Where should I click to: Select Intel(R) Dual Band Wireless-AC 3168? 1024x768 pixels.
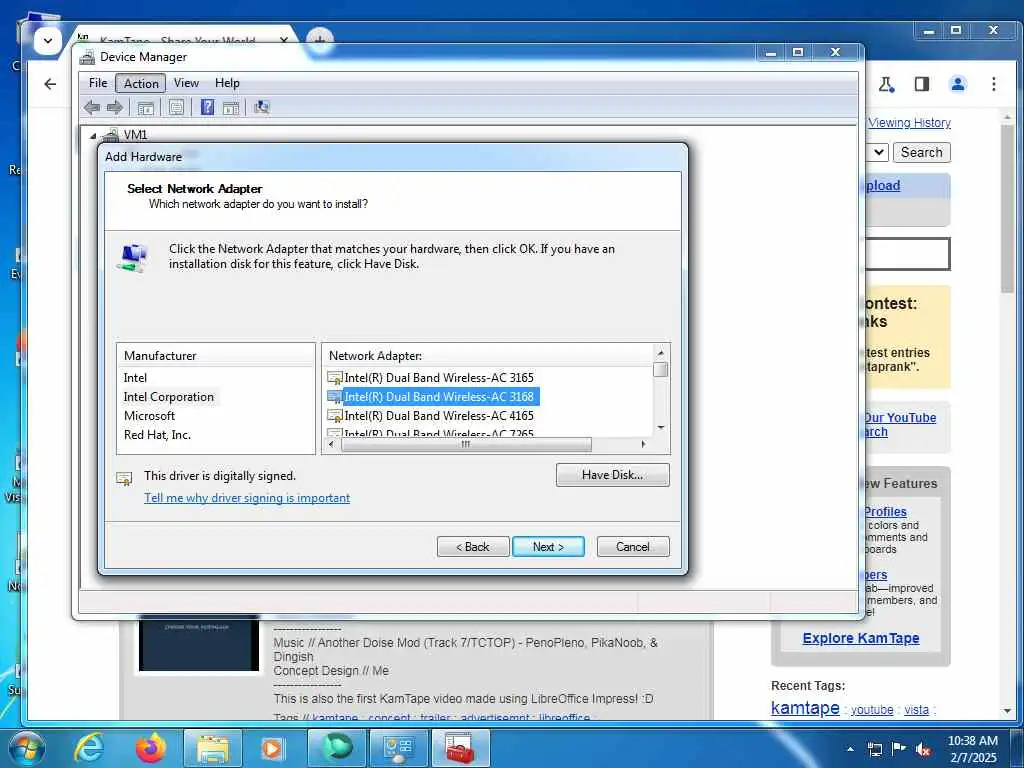[x=439, y=396]
